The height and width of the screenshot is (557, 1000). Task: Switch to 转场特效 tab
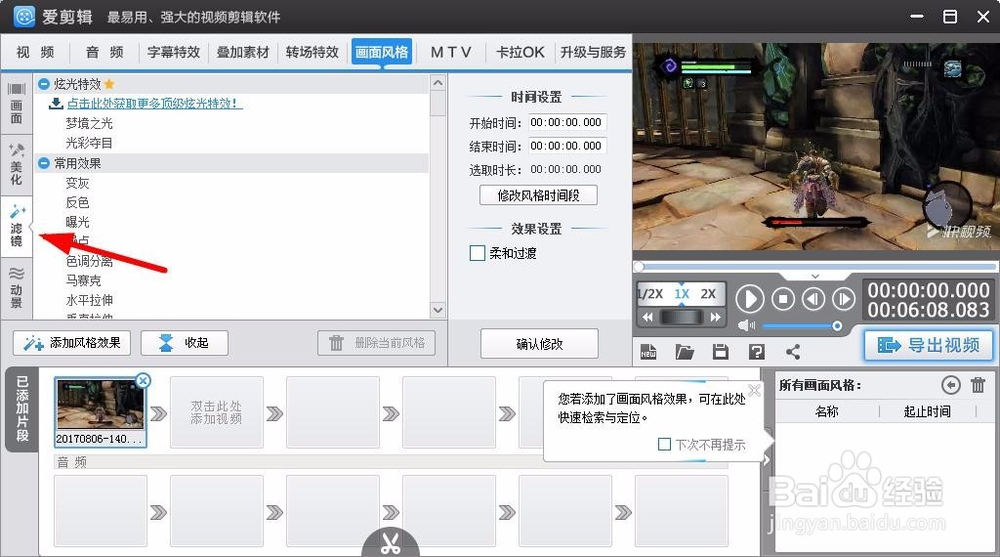click(312, 52)
